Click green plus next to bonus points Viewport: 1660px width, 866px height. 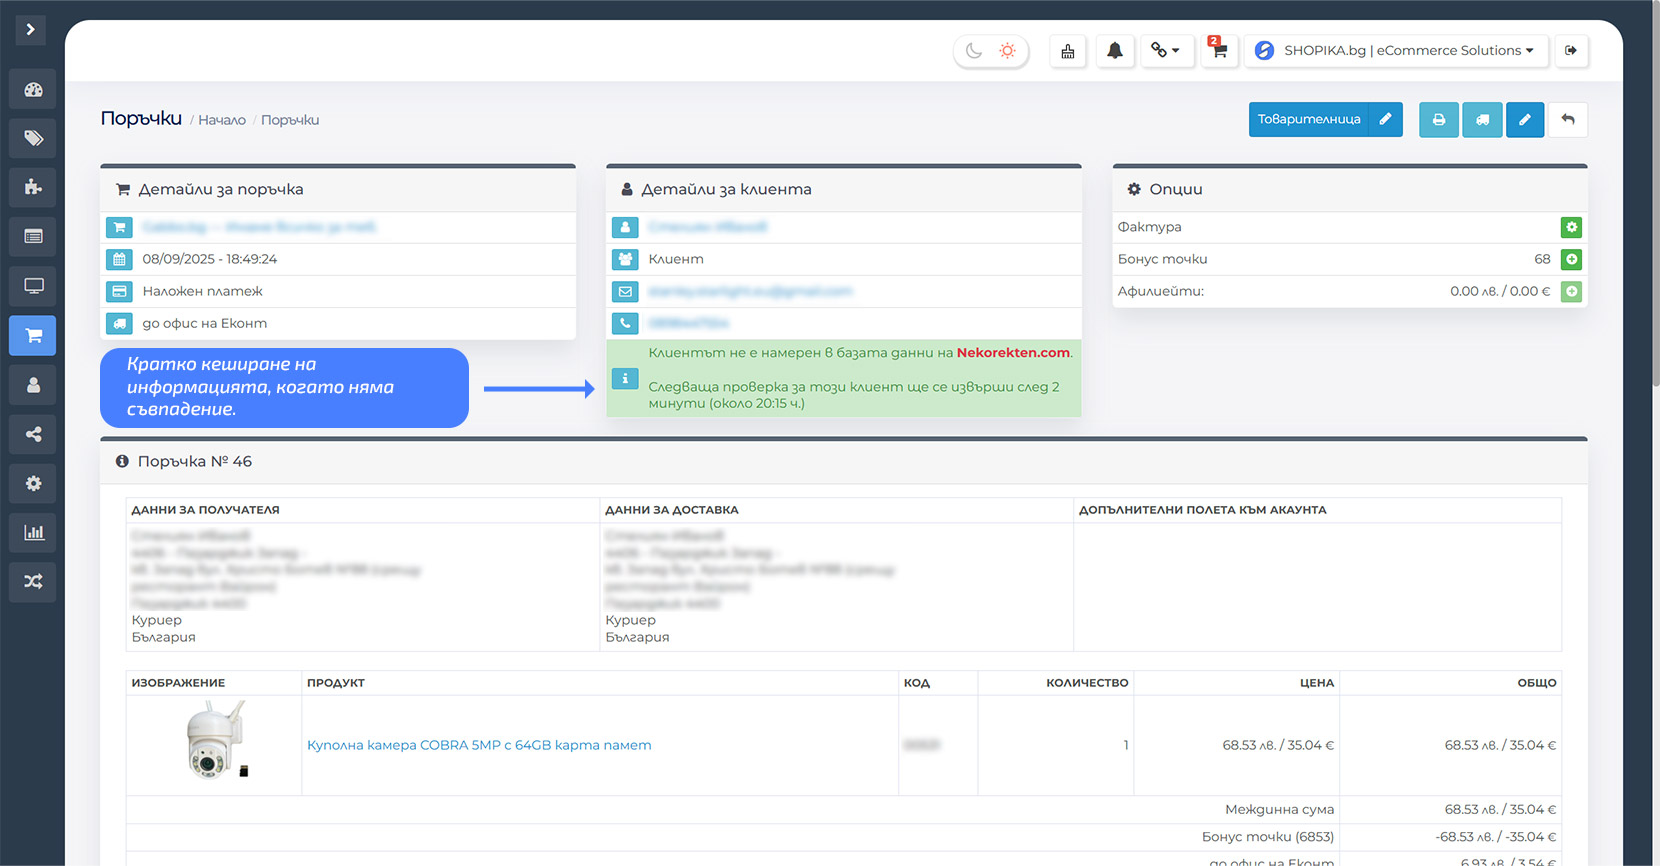point(1571,260)
